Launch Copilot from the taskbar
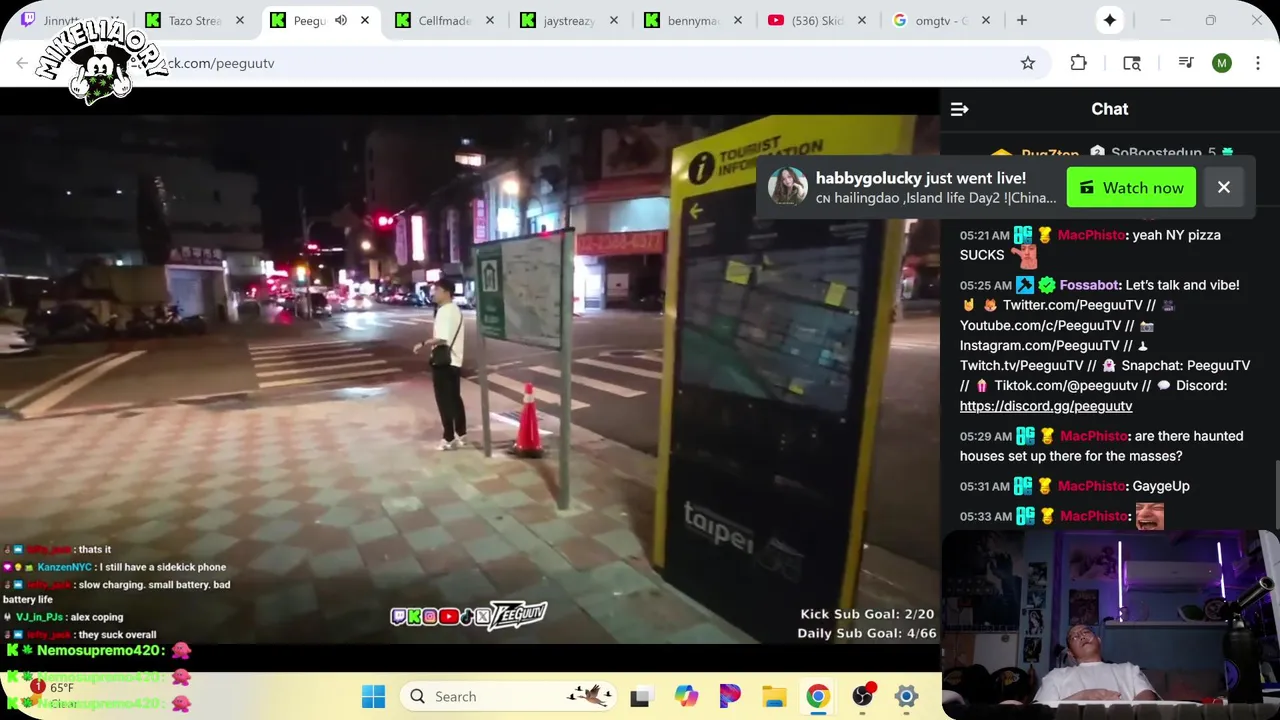Viewport: 1280px width, 720px height. (x=686, y=696)
